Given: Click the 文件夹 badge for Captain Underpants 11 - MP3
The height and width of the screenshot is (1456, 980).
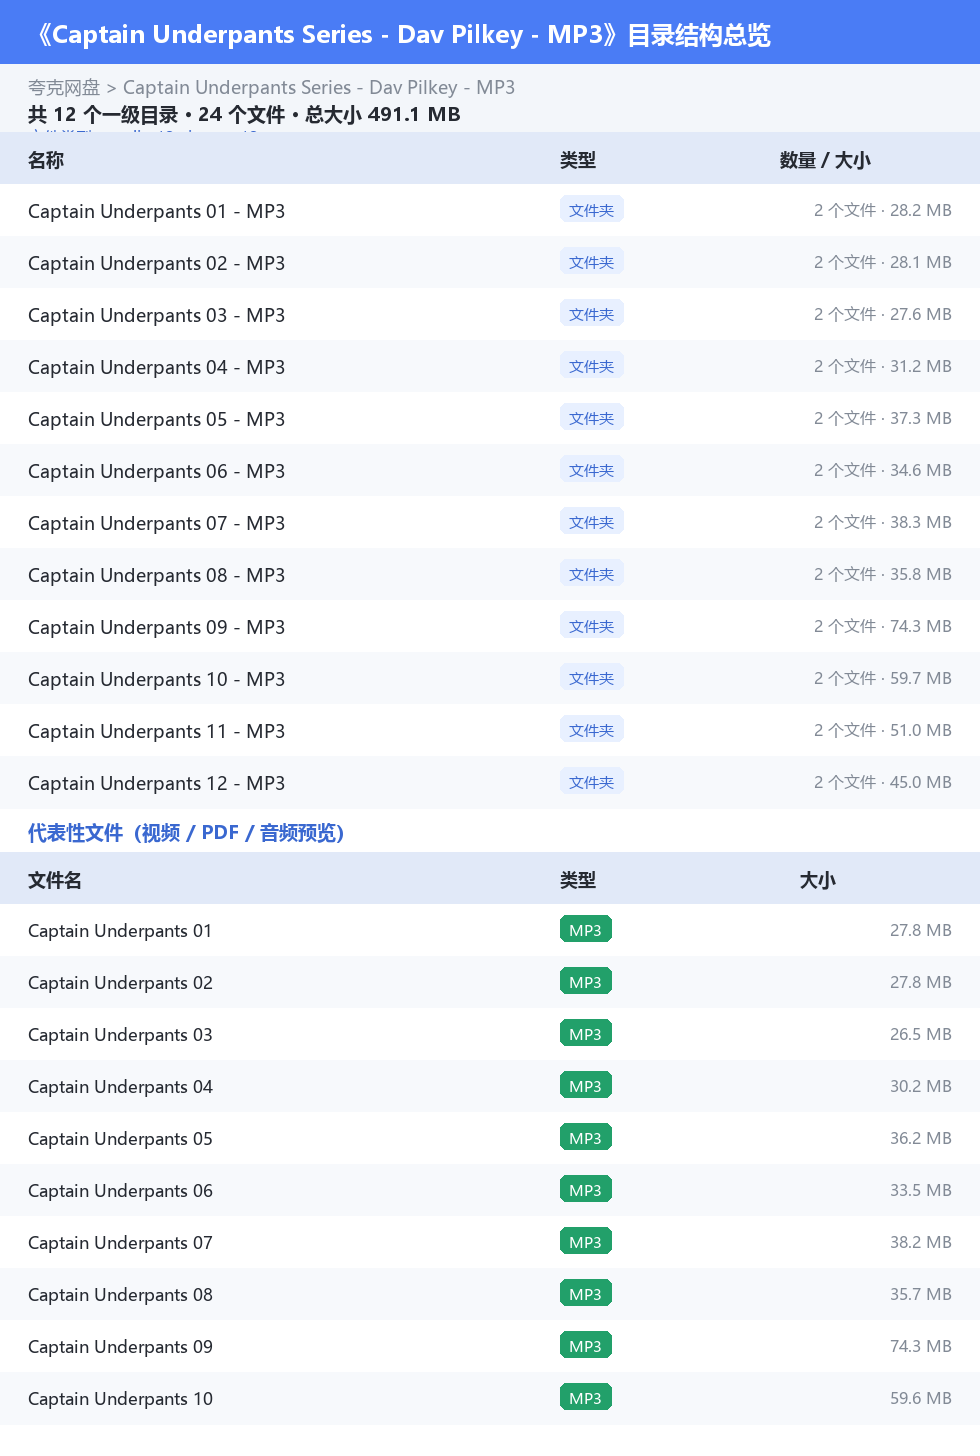Looking at the screenshot, I should tap(592, 730).
